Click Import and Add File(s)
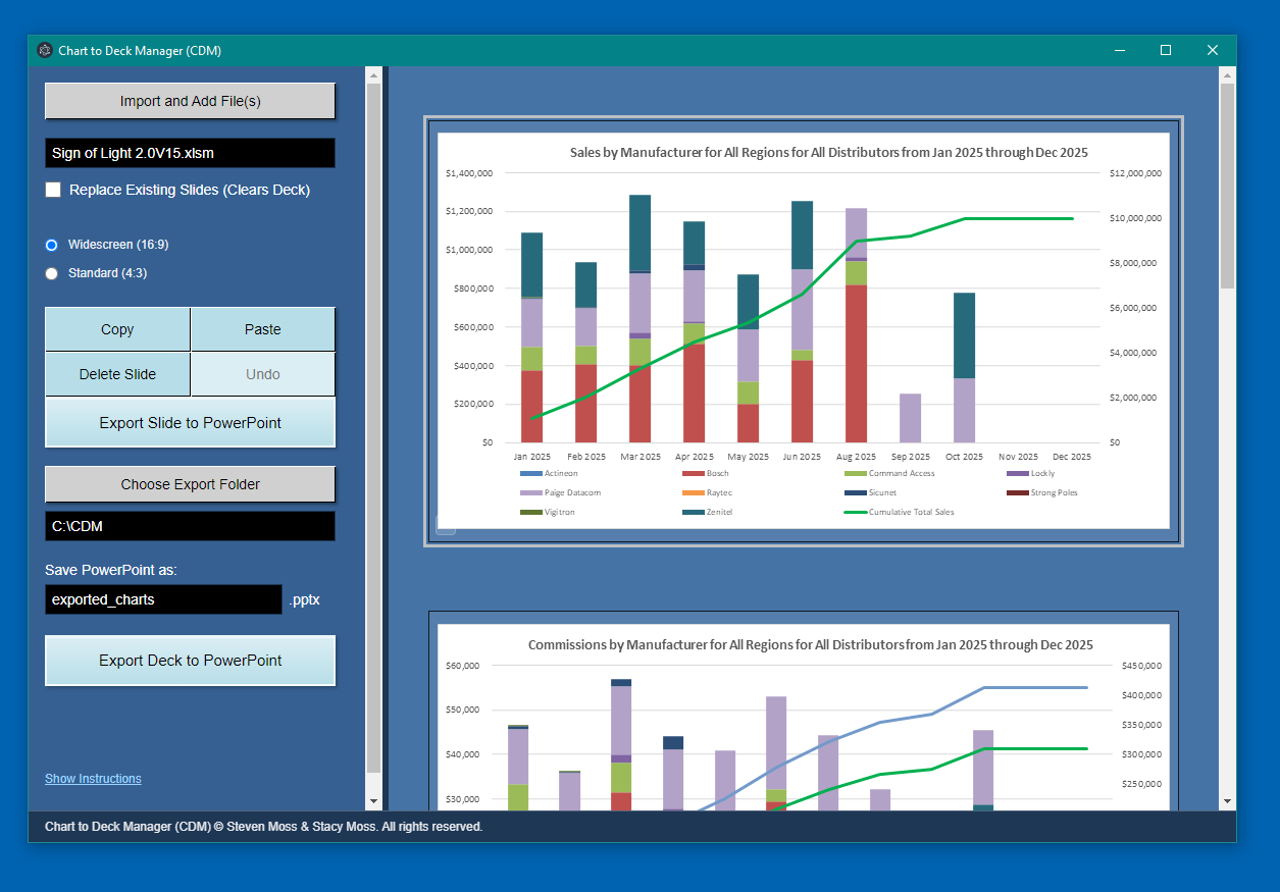Screen dimensions: 1280x892 tap(189, 100)
